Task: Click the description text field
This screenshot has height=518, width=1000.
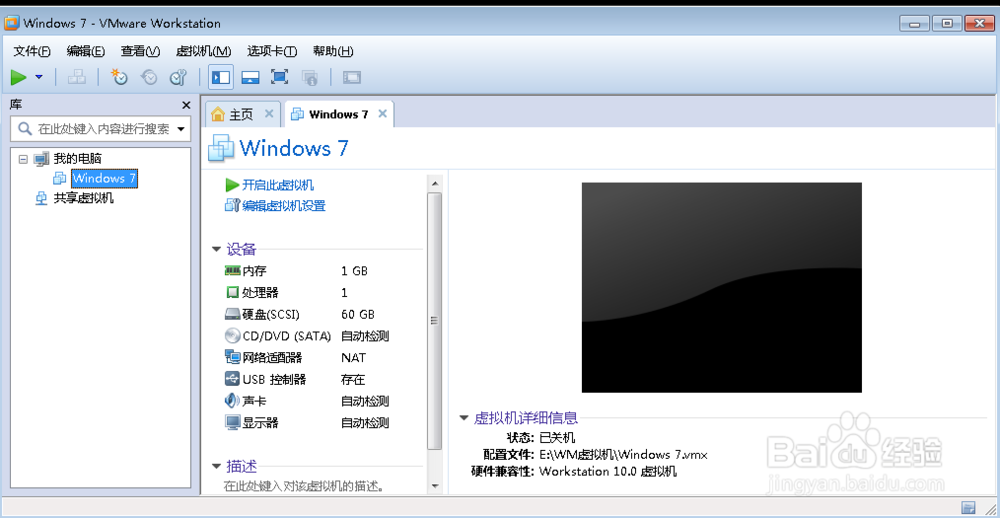Action: tap(304, 487)
